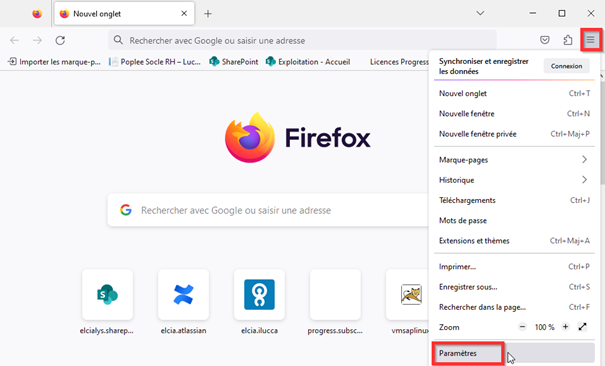
Task: Expand the Marque-pages submenu
Action: 514,160
